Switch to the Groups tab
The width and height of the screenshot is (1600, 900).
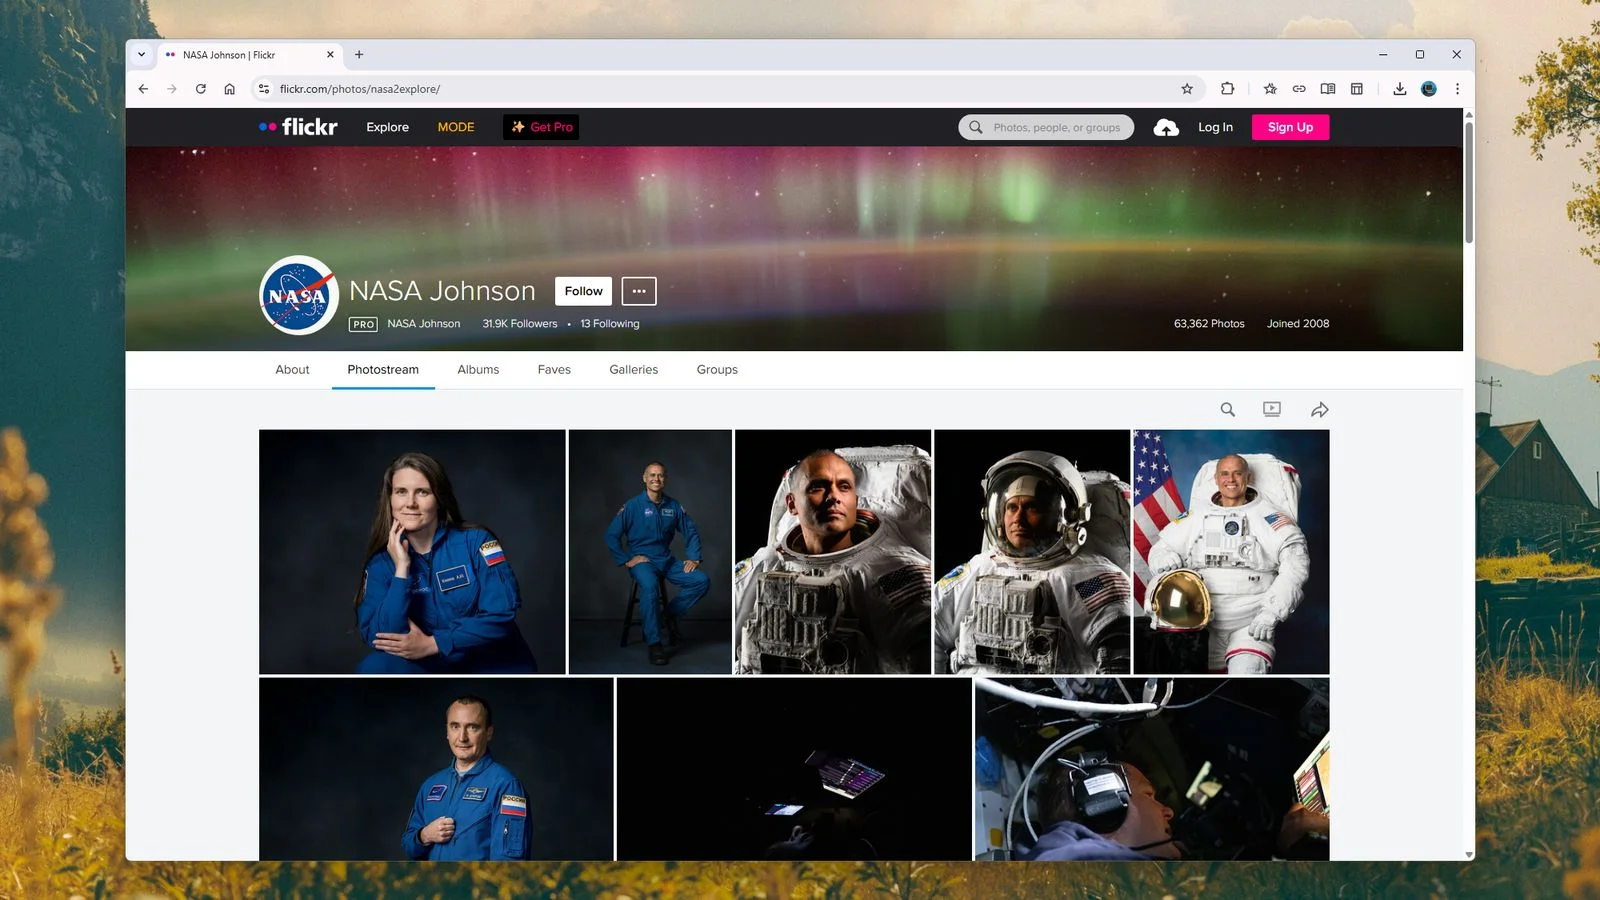pyautogui.click(x=717, y=370)
